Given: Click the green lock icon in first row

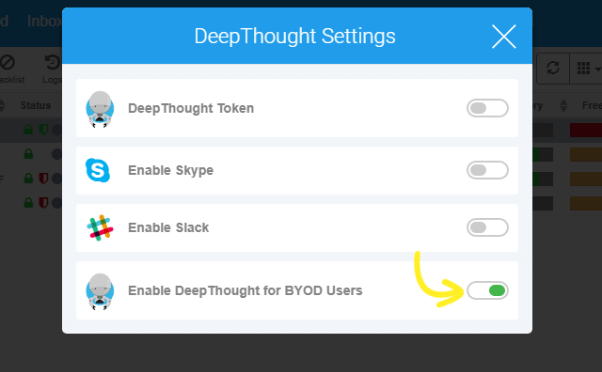Looking at the screenshot, I should click(x=28, y=130).
